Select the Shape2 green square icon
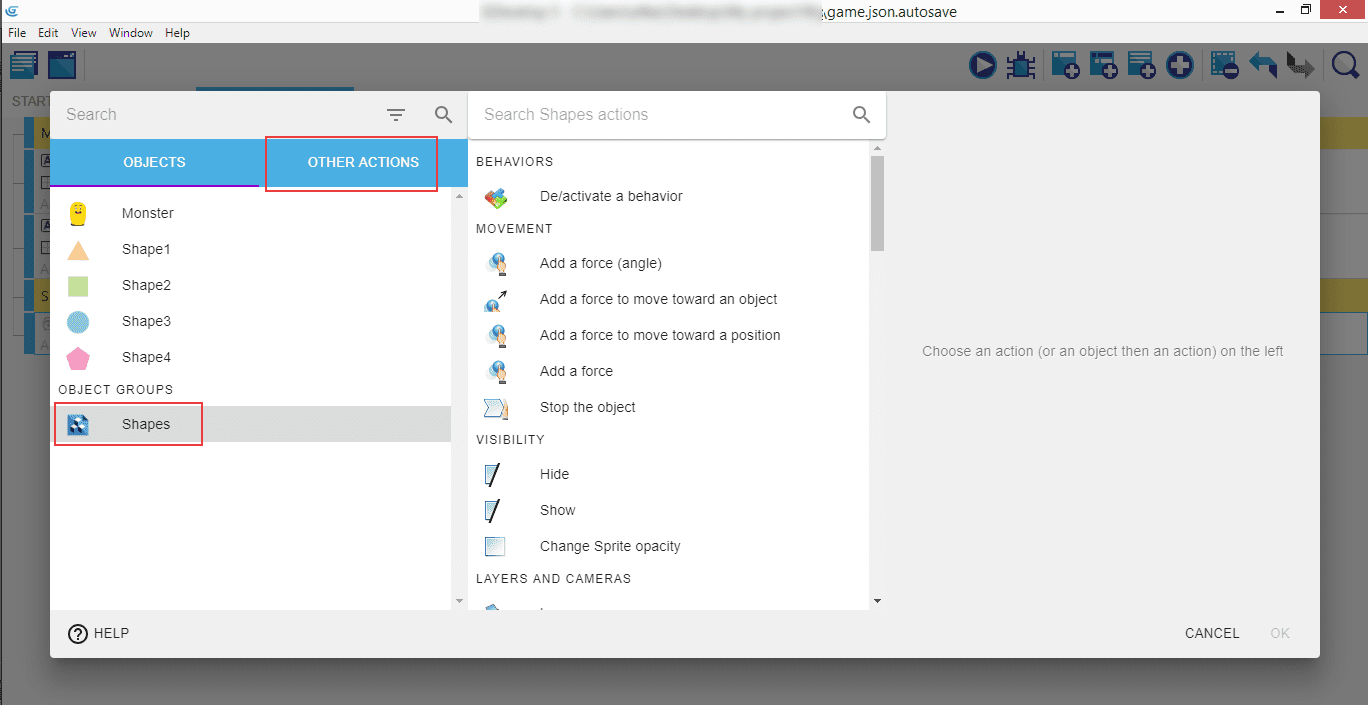Viewport: 1368px width, 705px height. pos(78,286)
